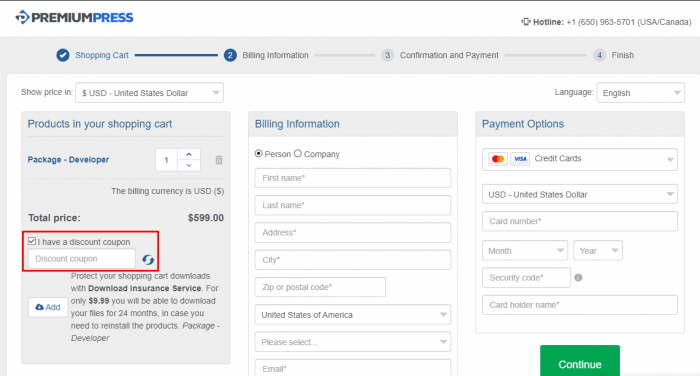Click the step 4 Finish circle

tap(599, 55)
